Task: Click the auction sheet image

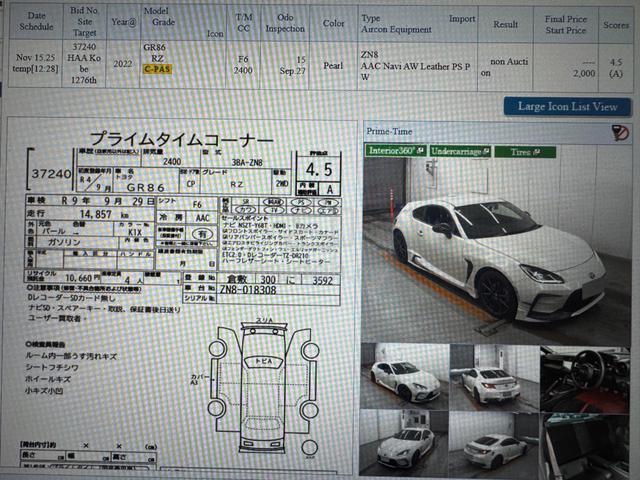Action: [x=182, y=296]
